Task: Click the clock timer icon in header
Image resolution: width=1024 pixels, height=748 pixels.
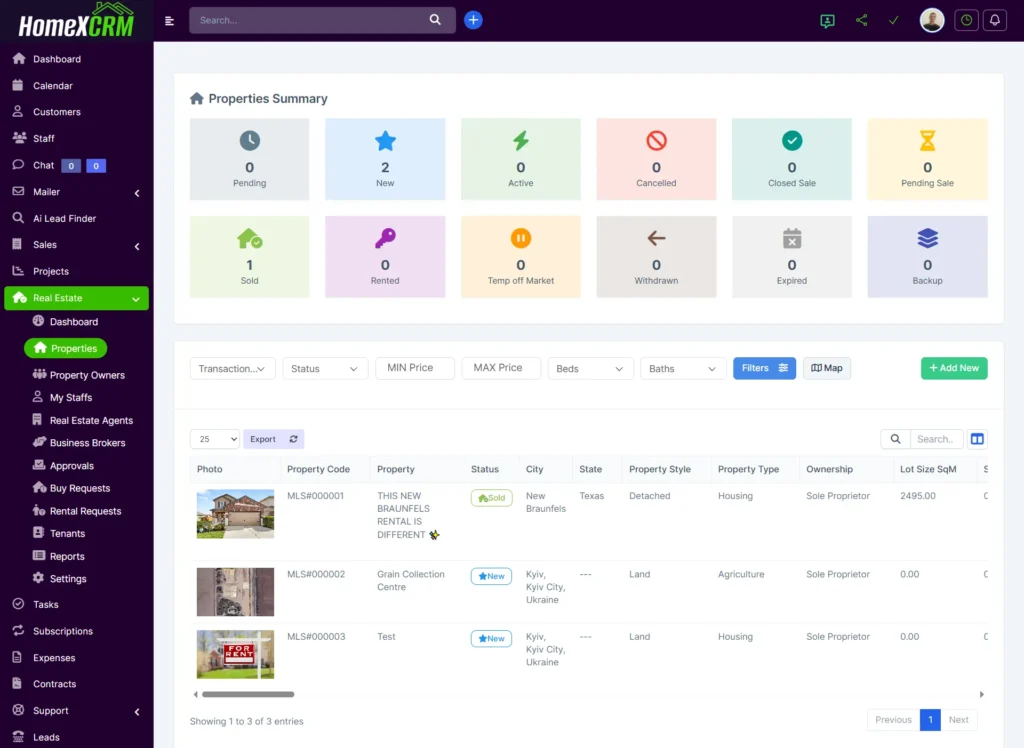Action: coord(966,20)
